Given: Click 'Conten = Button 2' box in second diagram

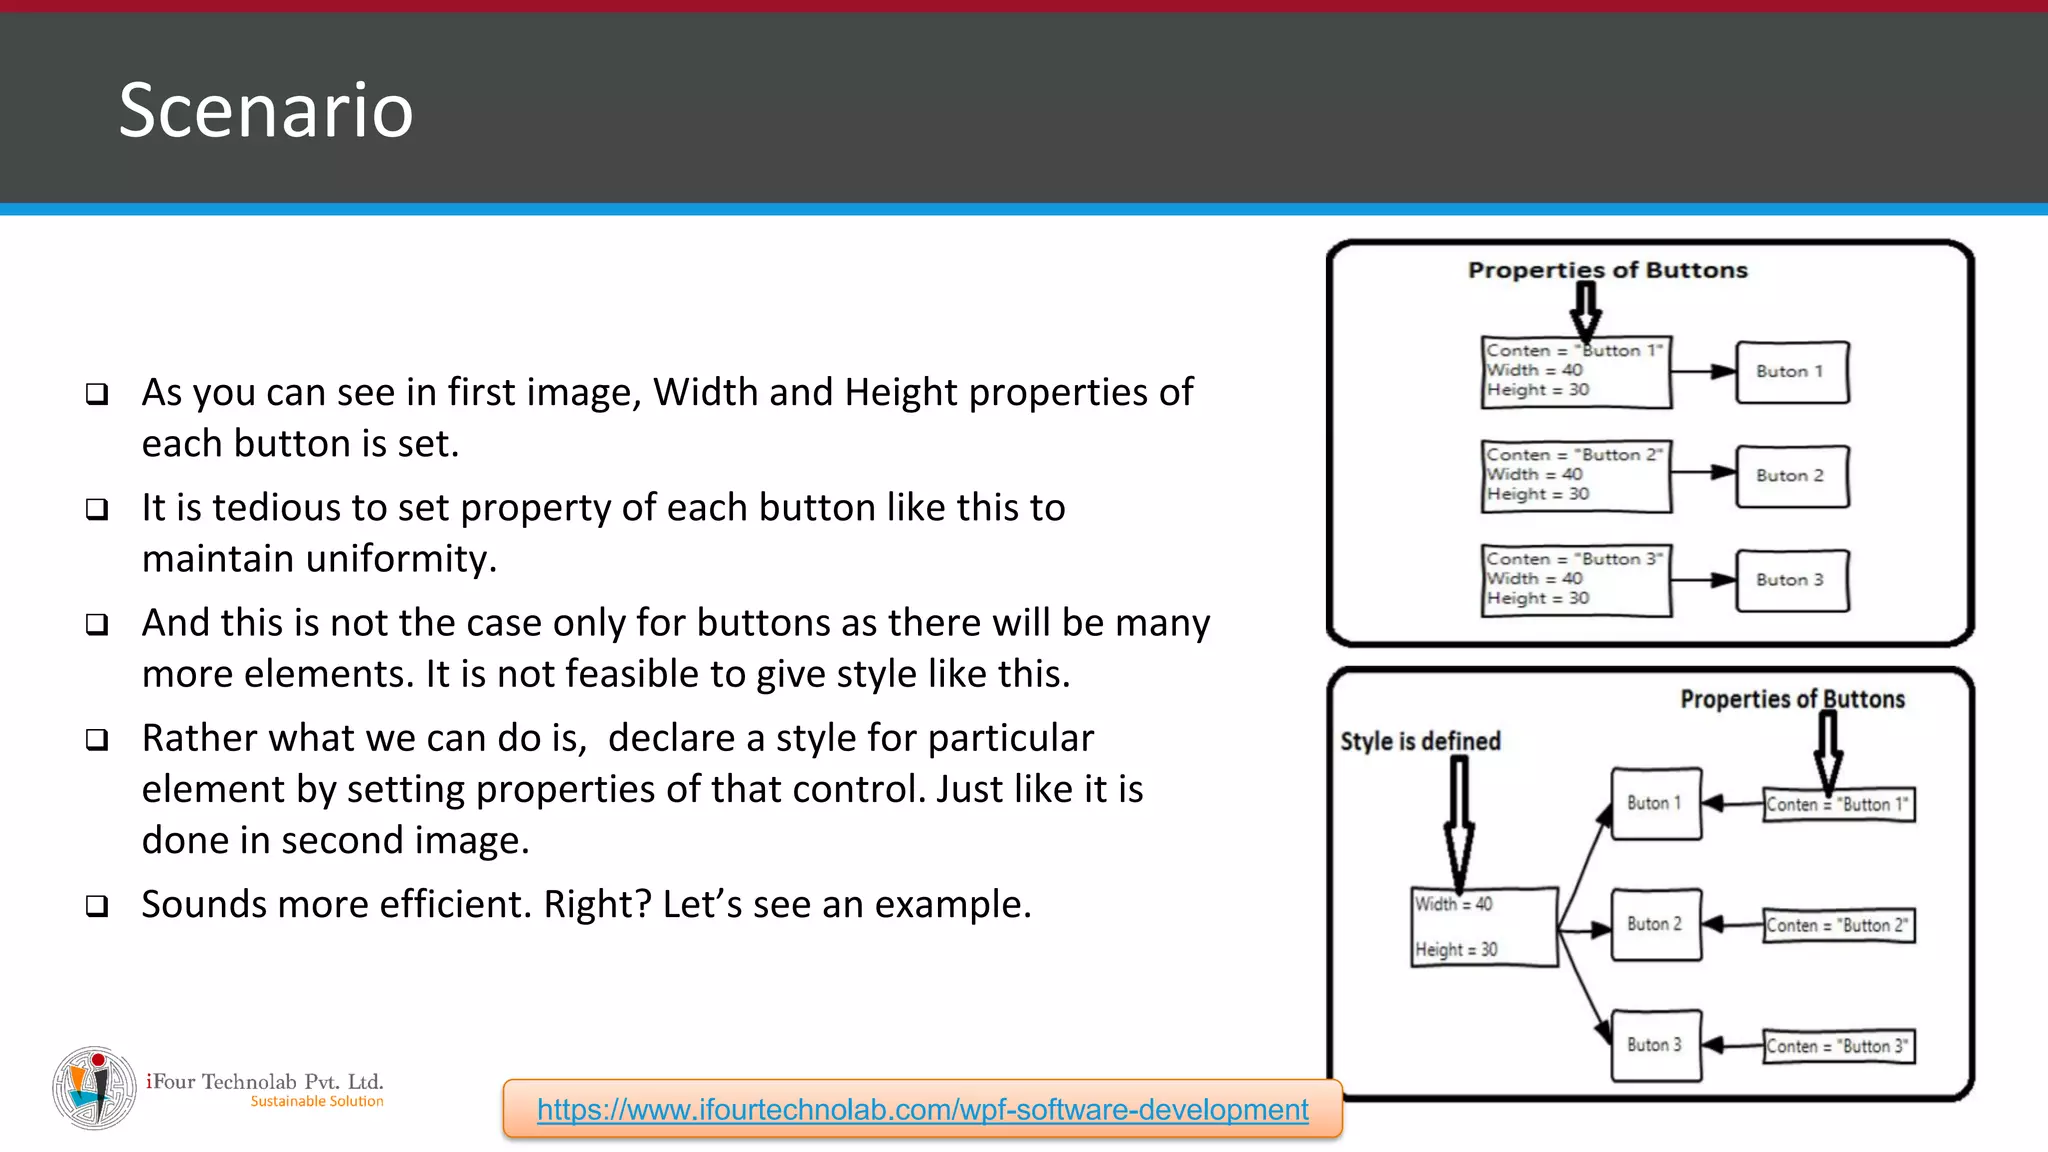Looking at the screenshot, I should tap(1838, 926).
